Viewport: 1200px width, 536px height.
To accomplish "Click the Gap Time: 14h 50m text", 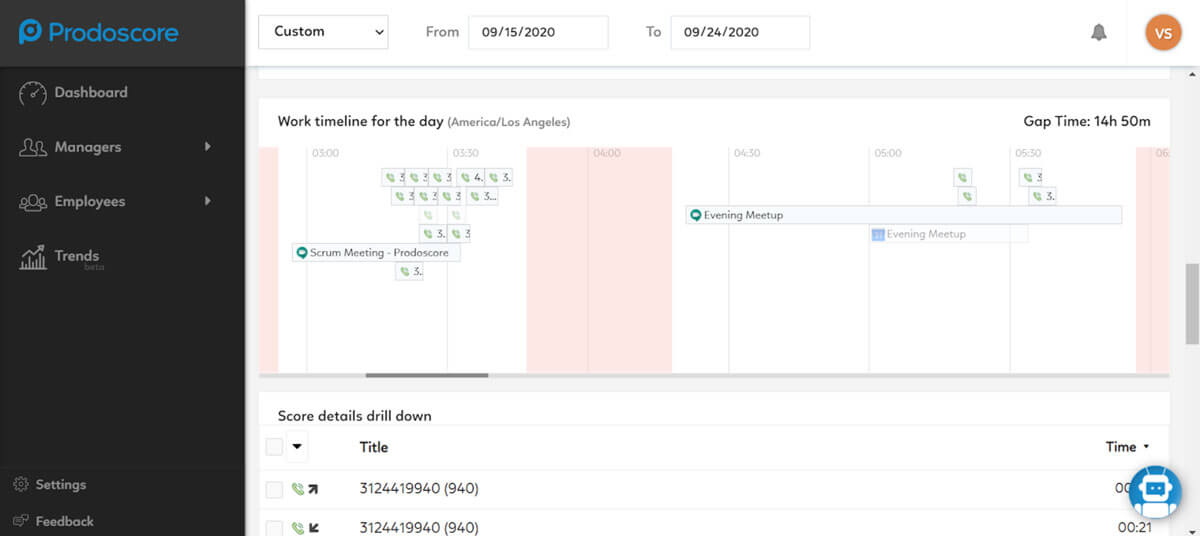I will [x=1087, y=121].
